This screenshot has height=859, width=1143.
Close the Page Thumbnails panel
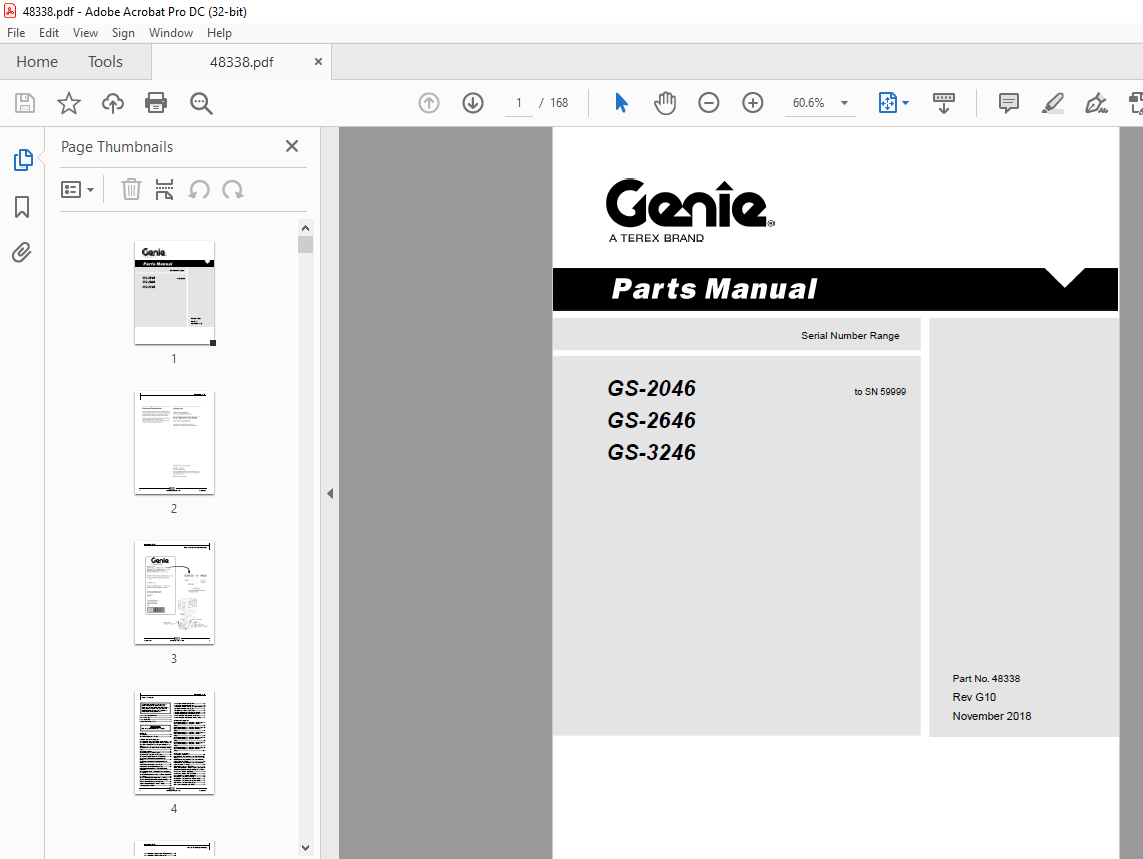point(292,146)
